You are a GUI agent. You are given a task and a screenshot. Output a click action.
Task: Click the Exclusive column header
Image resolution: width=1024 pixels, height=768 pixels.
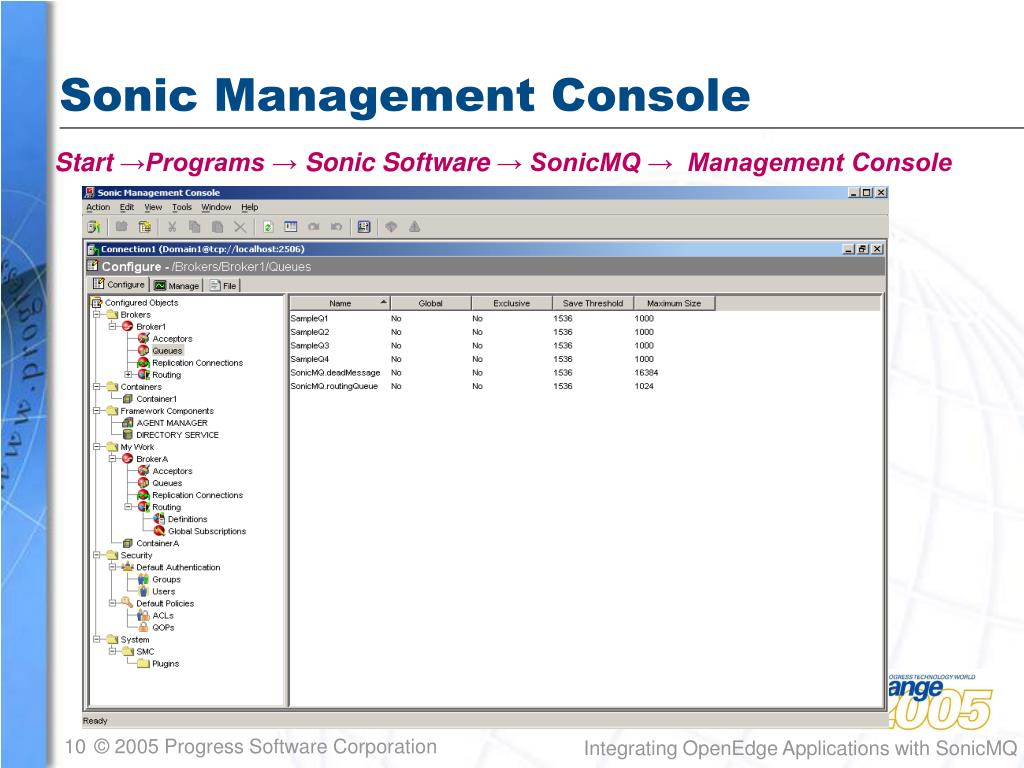(511, 303)
